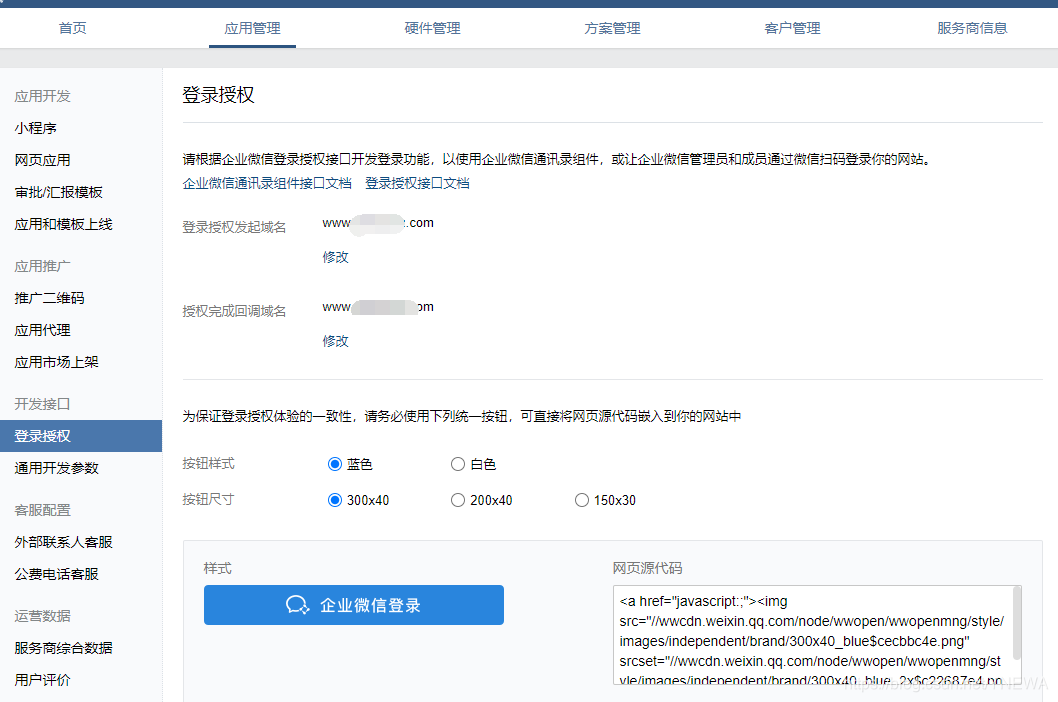Image resolution: width=1058 pixels, height=702 pixels.
Task: Go to 外部联系人客服
Action: 63,542
